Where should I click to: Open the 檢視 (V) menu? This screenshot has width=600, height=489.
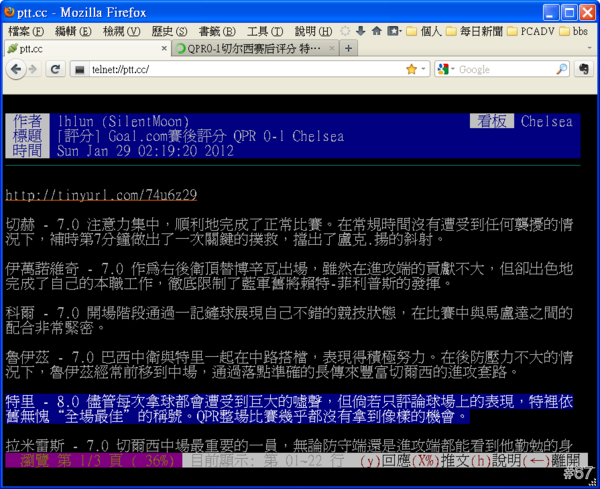tap(122, 31)
